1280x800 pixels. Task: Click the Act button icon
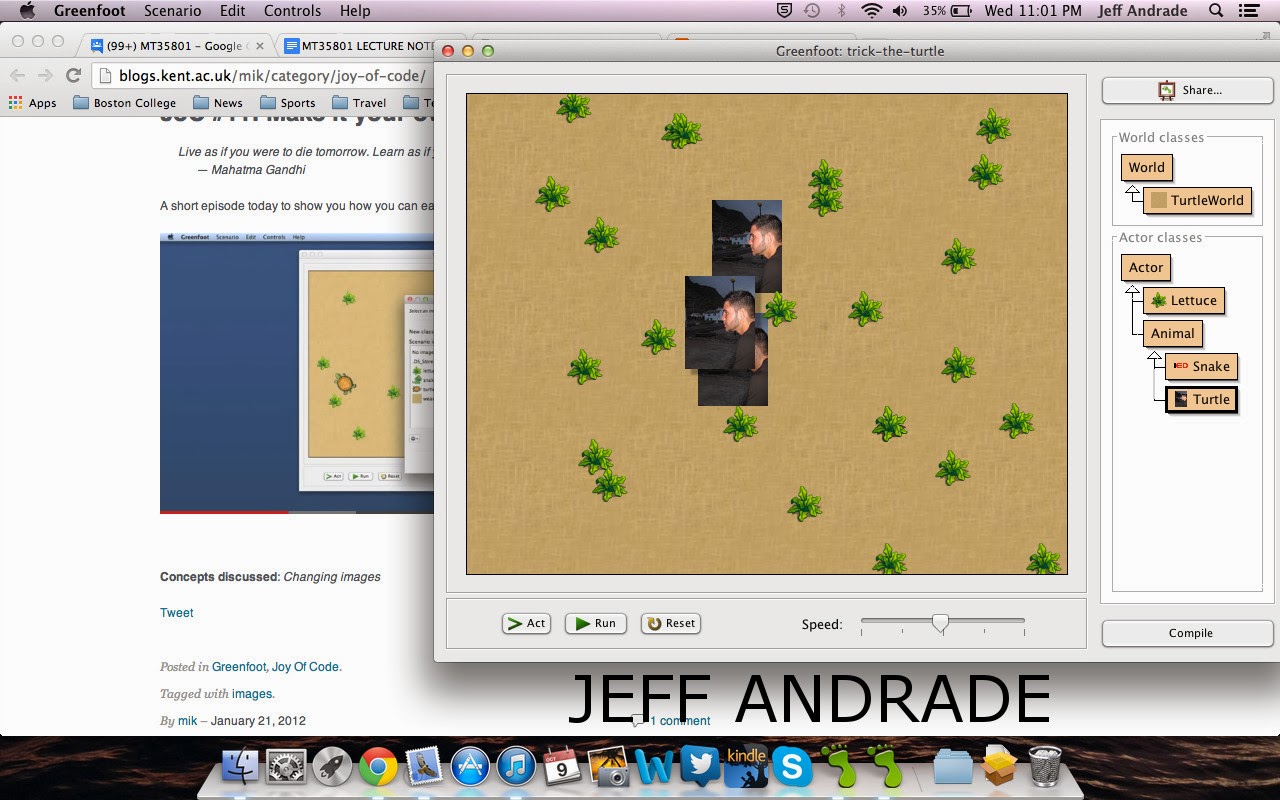515,623
